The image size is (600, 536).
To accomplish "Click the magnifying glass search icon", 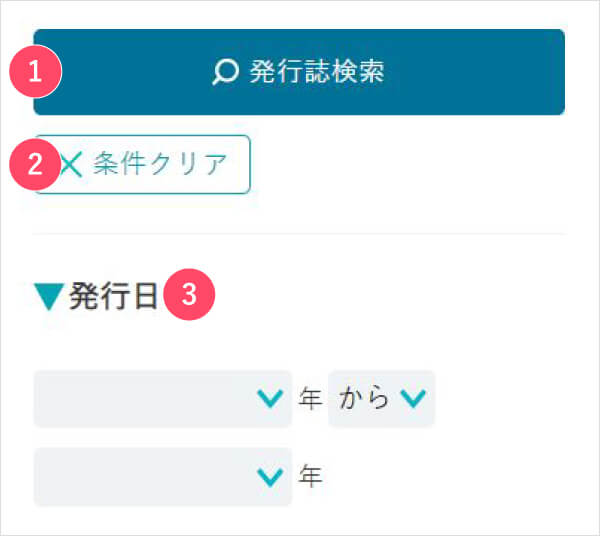I will coord(225,72).
